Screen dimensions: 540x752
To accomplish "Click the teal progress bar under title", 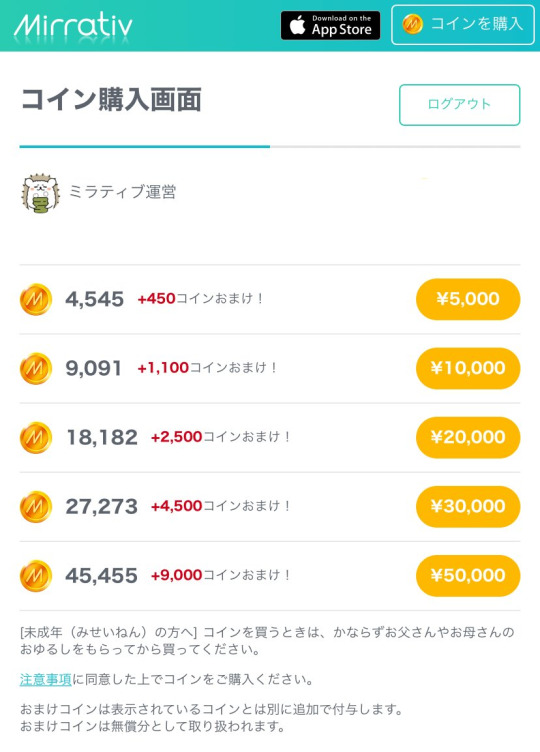I will point(144,146).
